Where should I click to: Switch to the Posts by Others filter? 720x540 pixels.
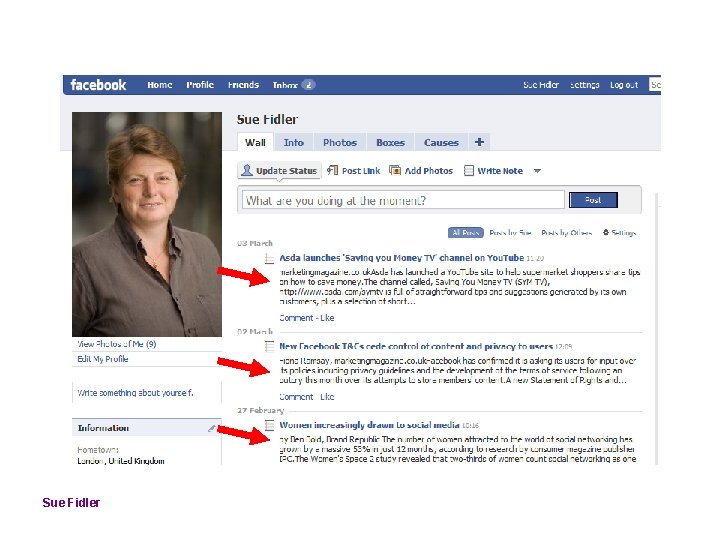pyautogui.click(x=567, y=233)
